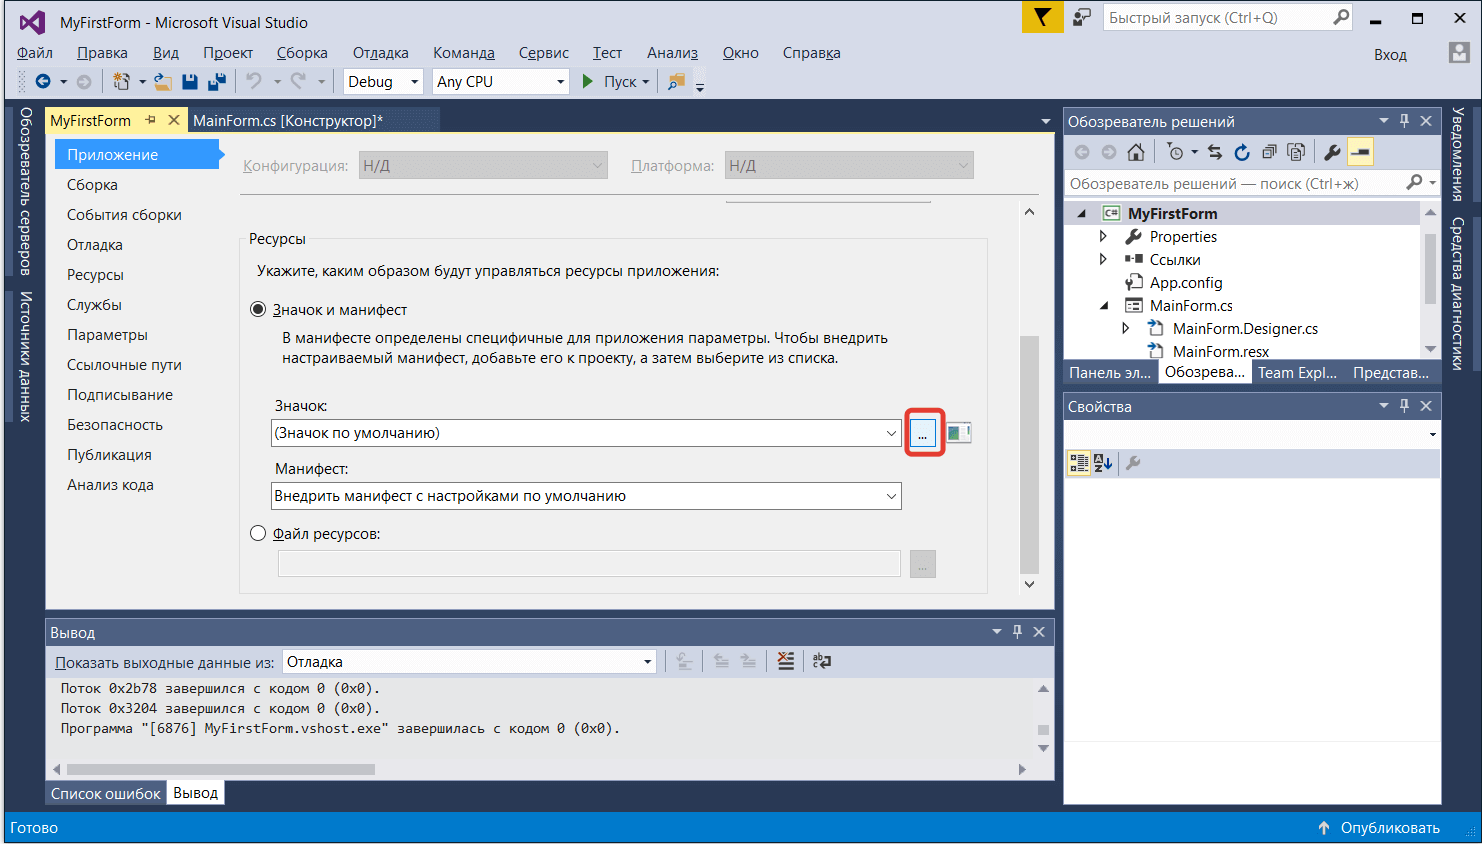Click the icon preview image beside browse button
Image resolution: width=1482 pixels, height=844 pixels.
pyautogui.click(x=959, y=433)
